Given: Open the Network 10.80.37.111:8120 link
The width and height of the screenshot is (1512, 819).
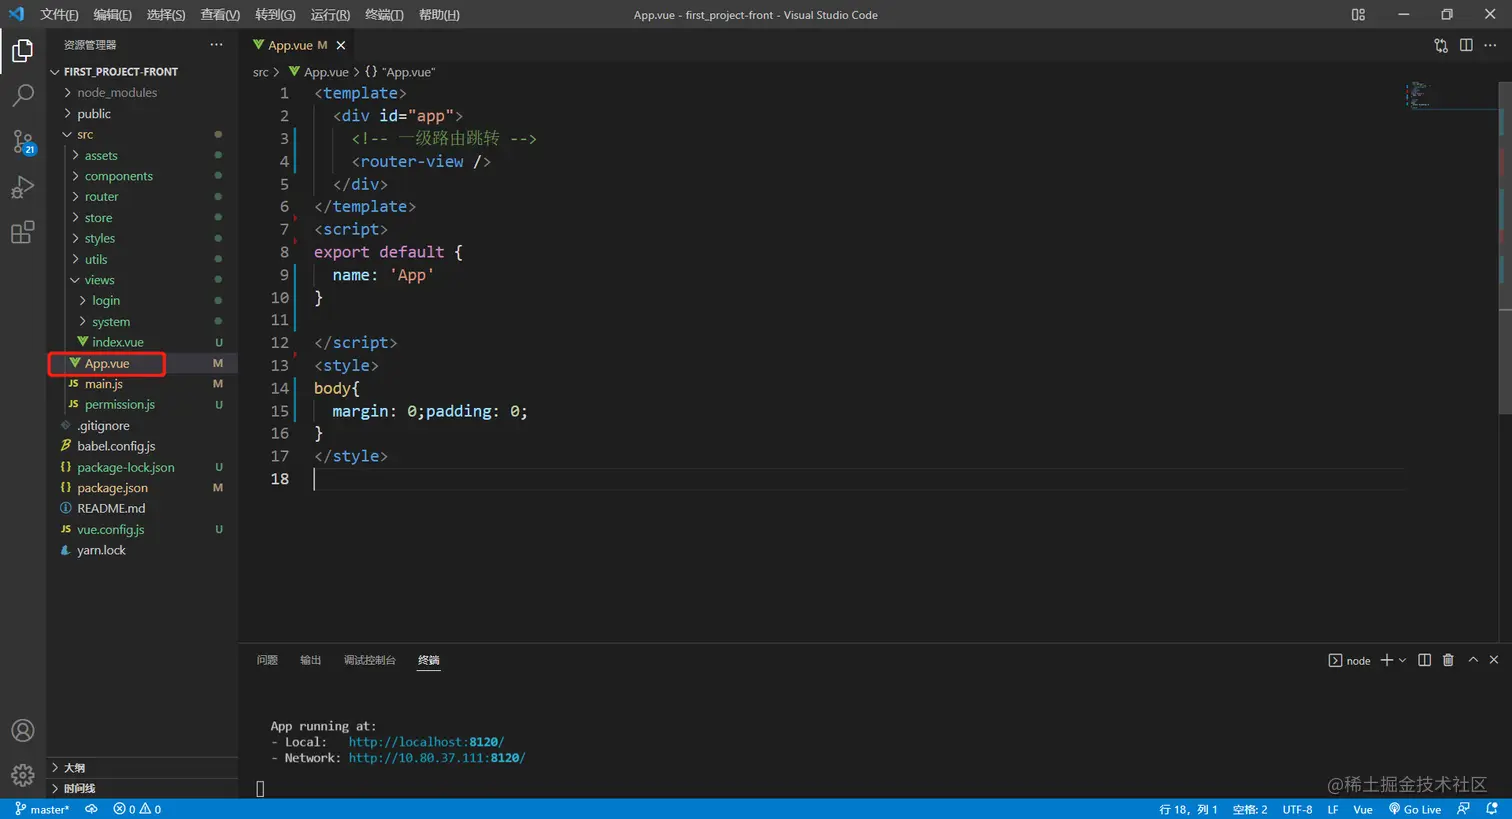Looking at the screenshot, I should [x=437, y=758].
